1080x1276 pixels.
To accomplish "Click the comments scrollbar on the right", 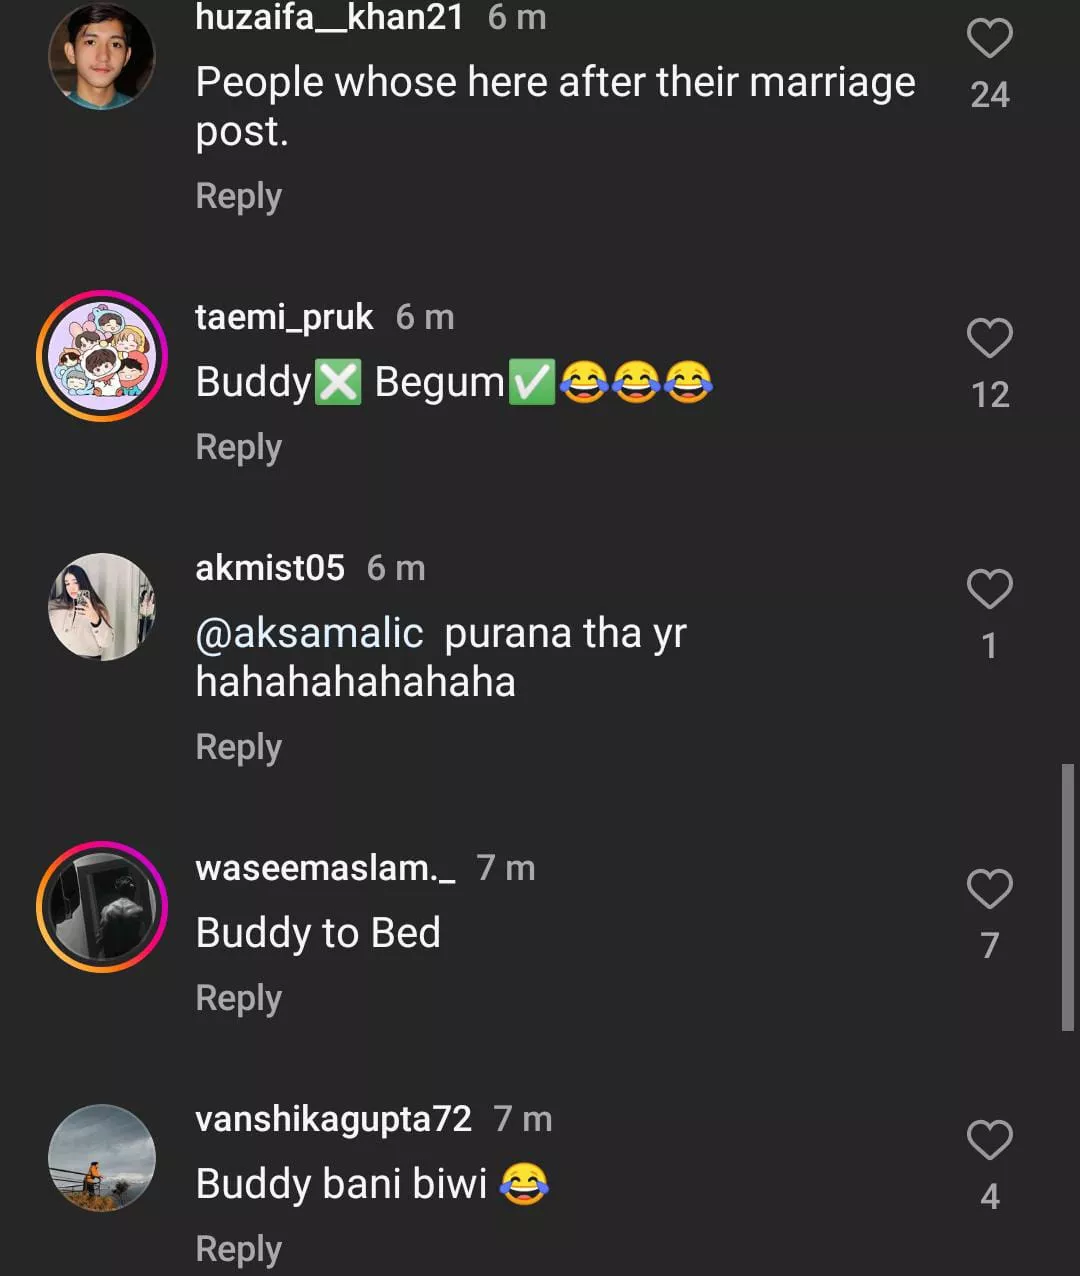I will click(1067, 897).
